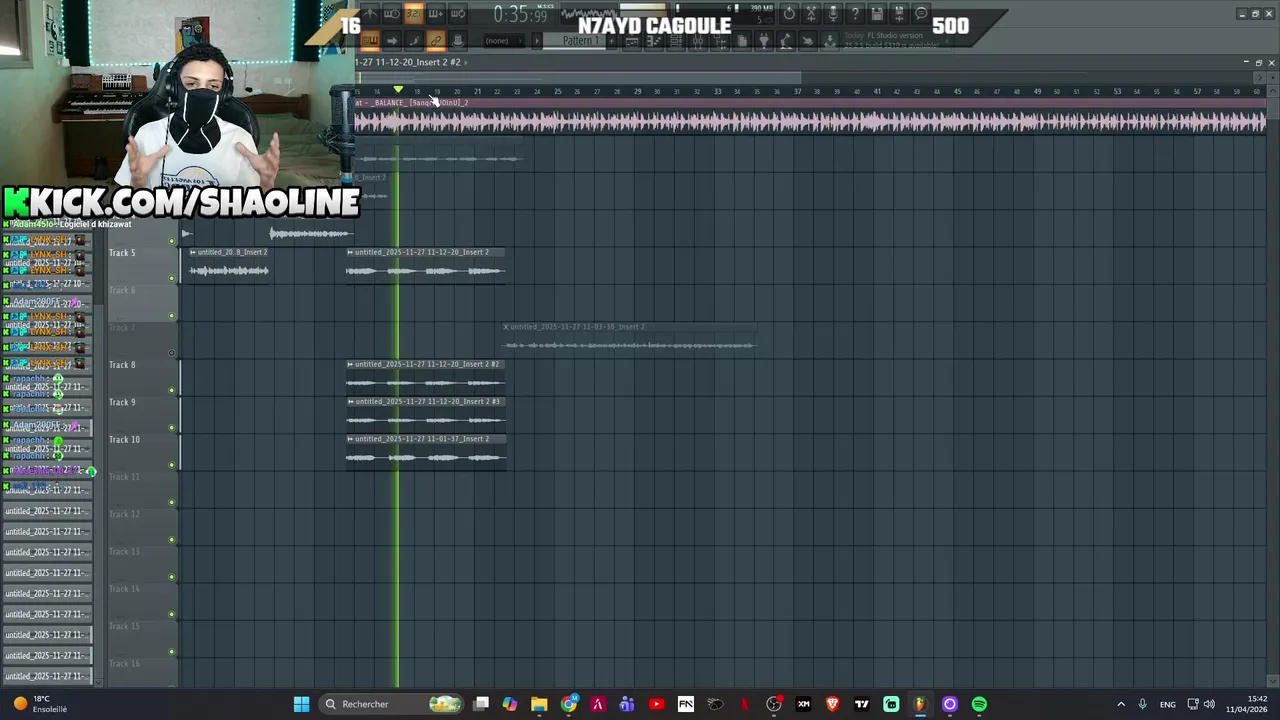This screenshot has height=720, width=1280.
Task: Toggle the orange typing keyboard to piano icon
Action: tap(370, 41)
